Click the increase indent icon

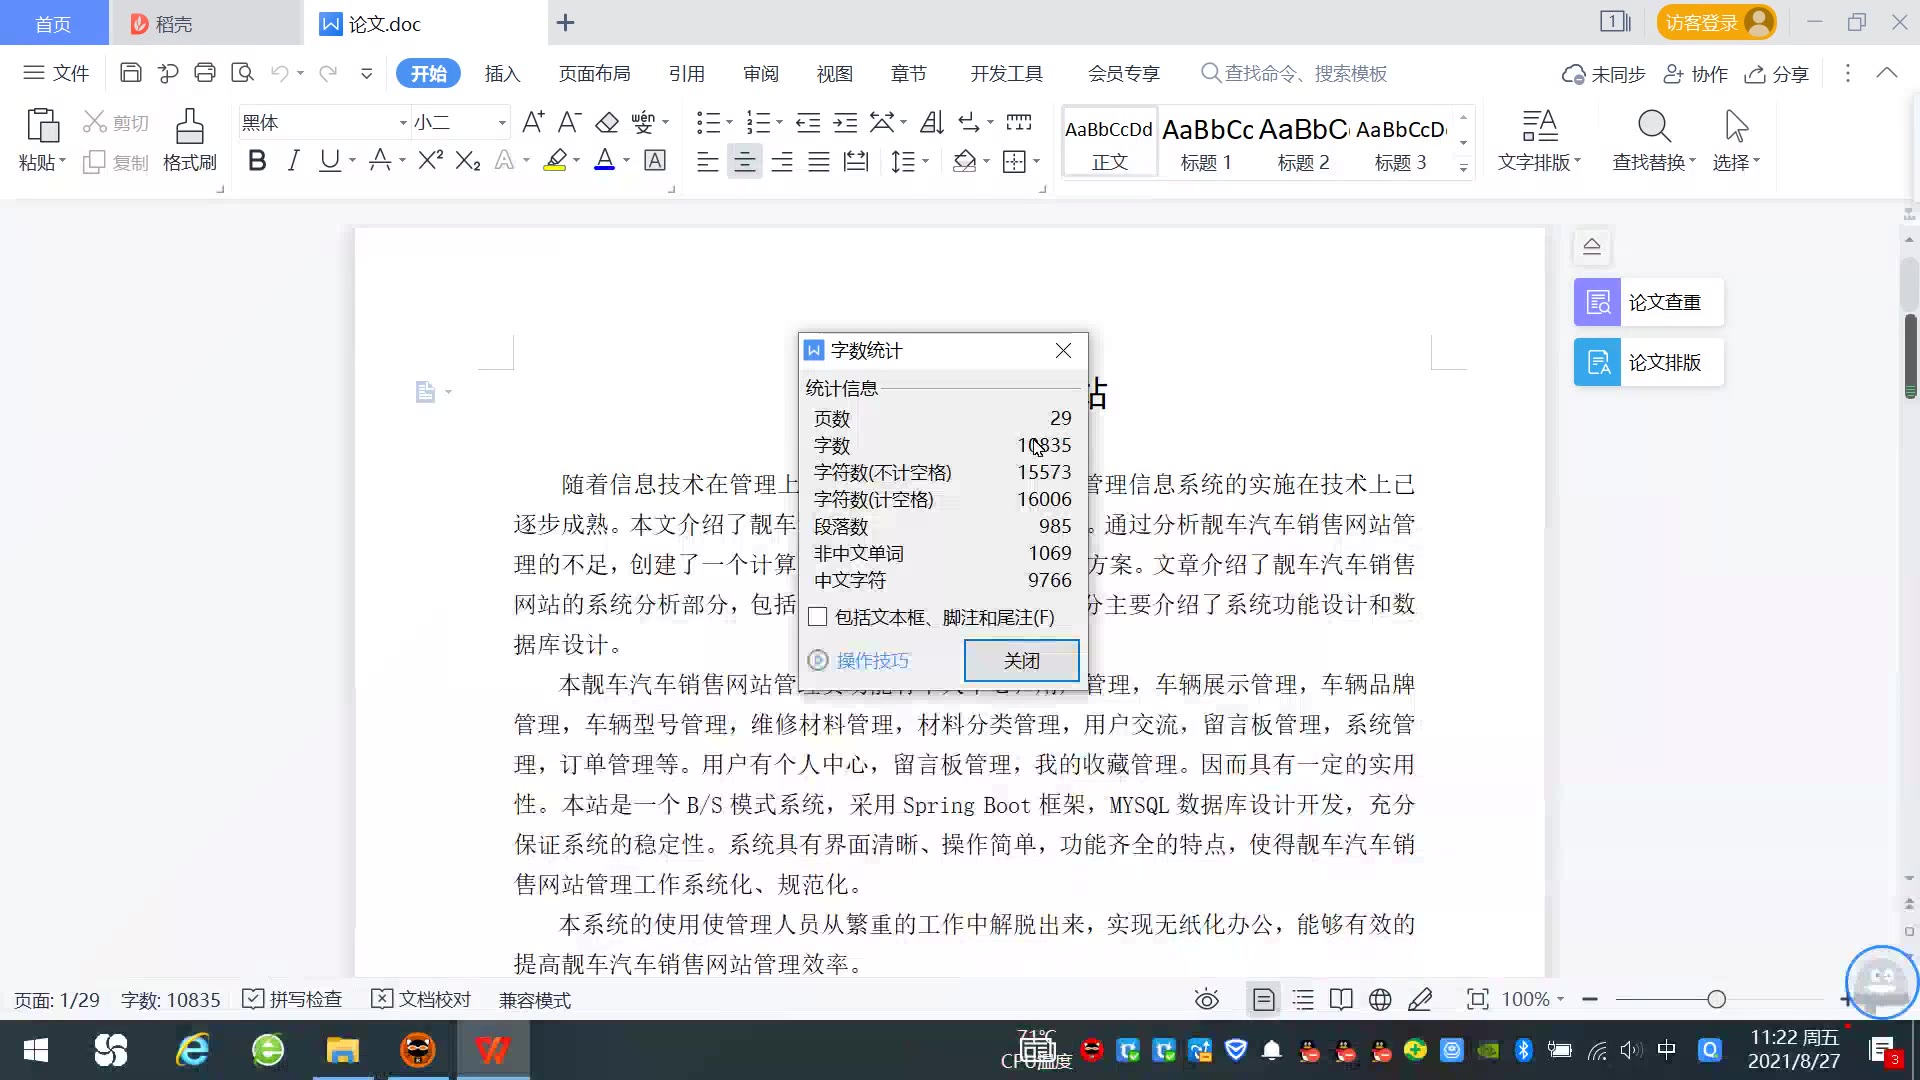[846, 122]
